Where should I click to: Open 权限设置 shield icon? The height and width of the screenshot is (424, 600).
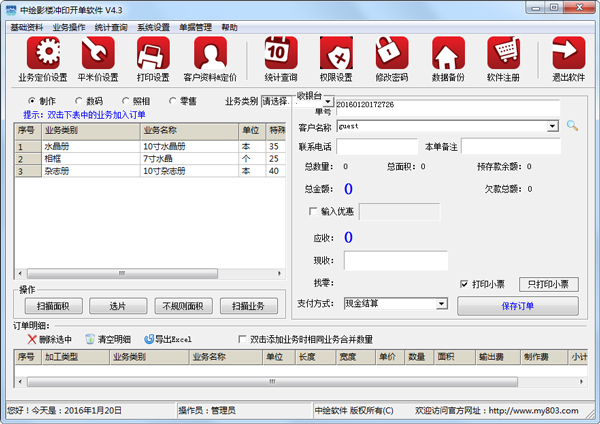[x=336, y=53]
